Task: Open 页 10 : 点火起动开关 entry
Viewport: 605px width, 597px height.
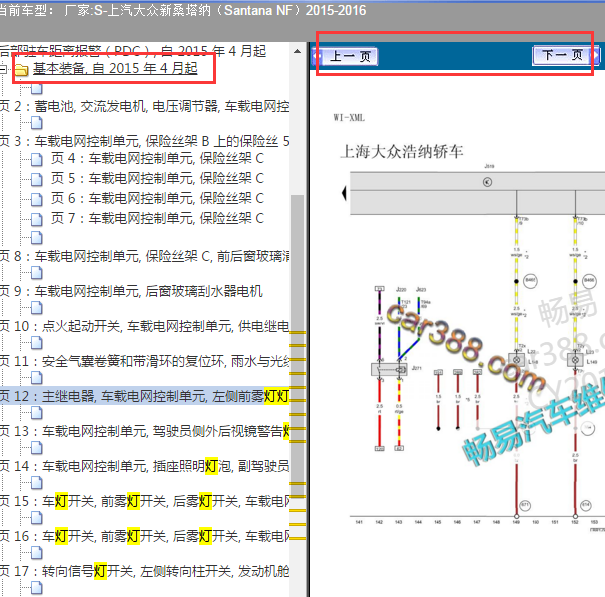Action: [x=144, y=326]
